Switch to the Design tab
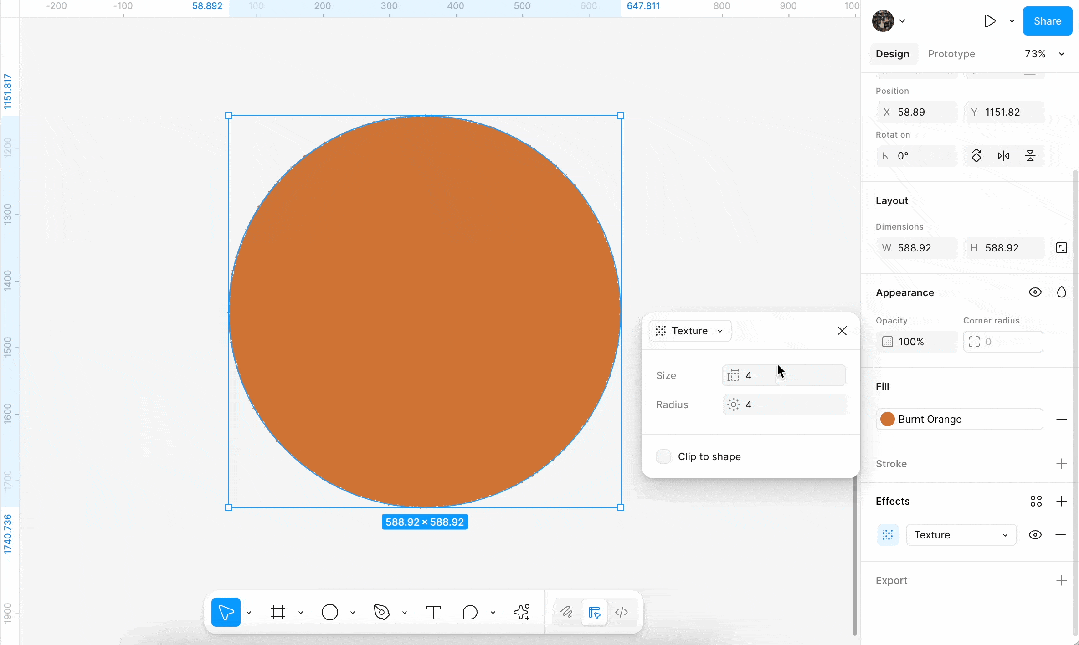1079x645 pixels. [893, 54]
